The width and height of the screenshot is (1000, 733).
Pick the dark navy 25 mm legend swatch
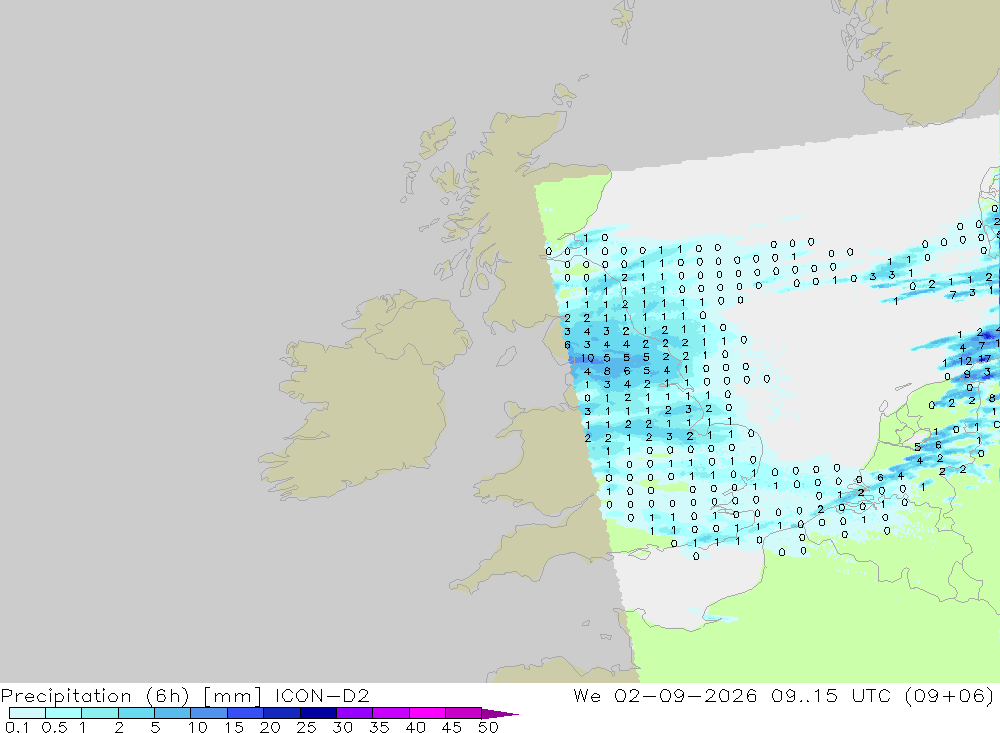pyautogui.click(x=318, y=713)
